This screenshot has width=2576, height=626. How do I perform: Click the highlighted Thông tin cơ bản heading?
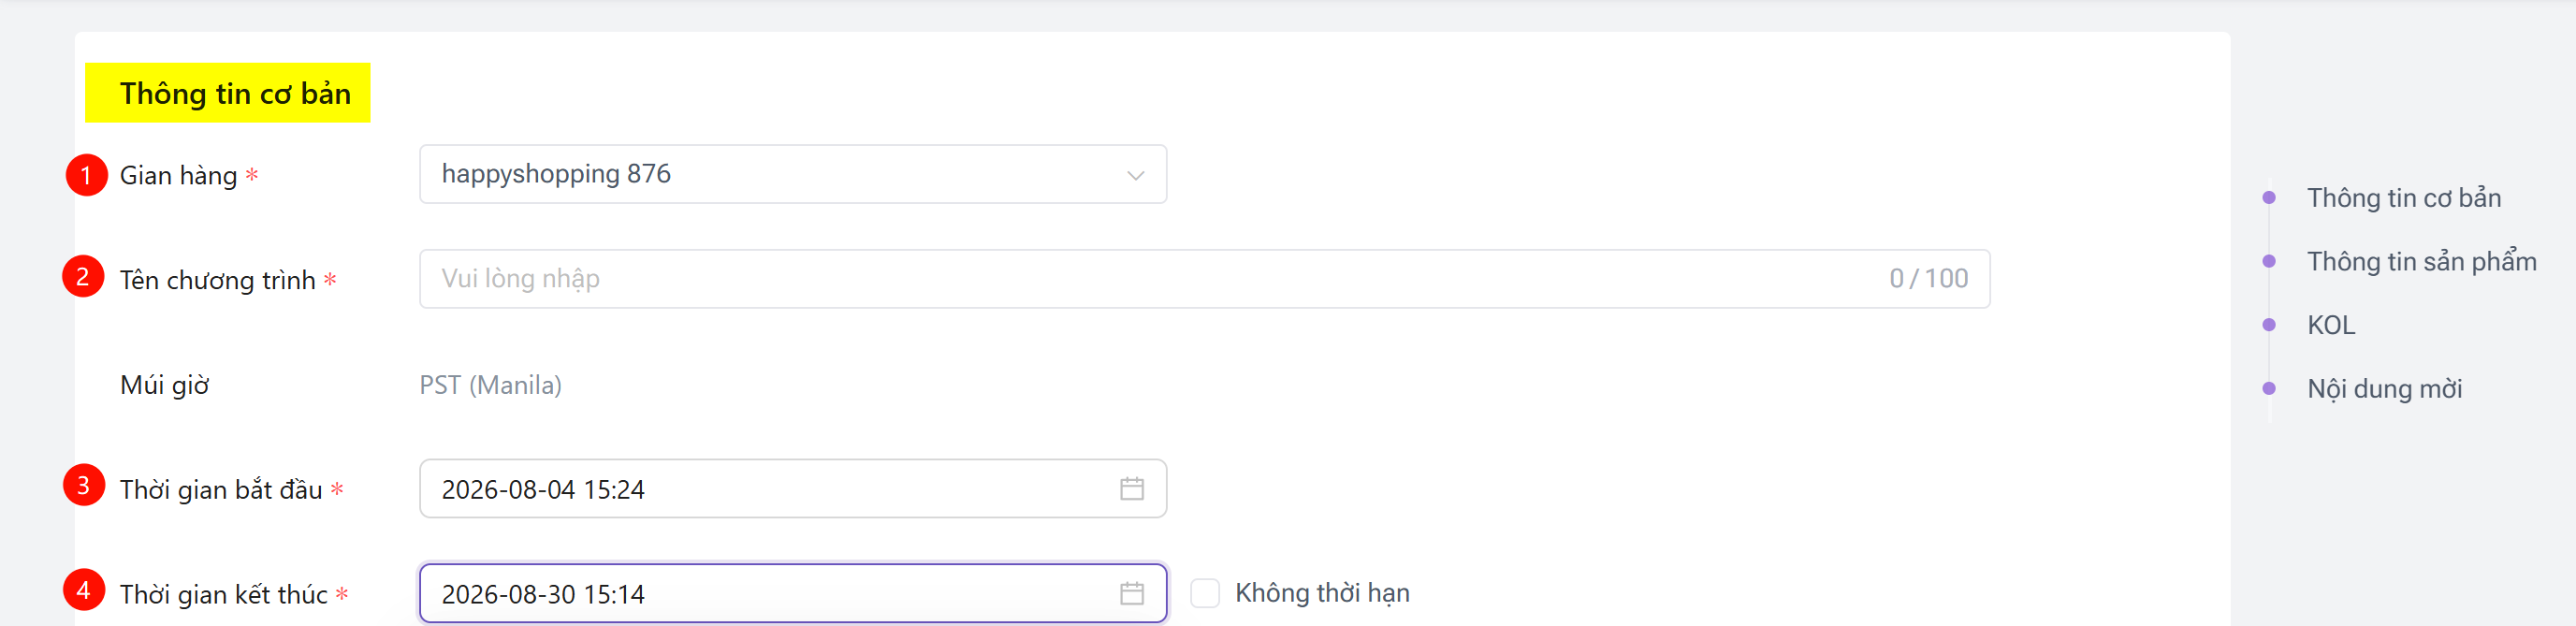point(235,93)
